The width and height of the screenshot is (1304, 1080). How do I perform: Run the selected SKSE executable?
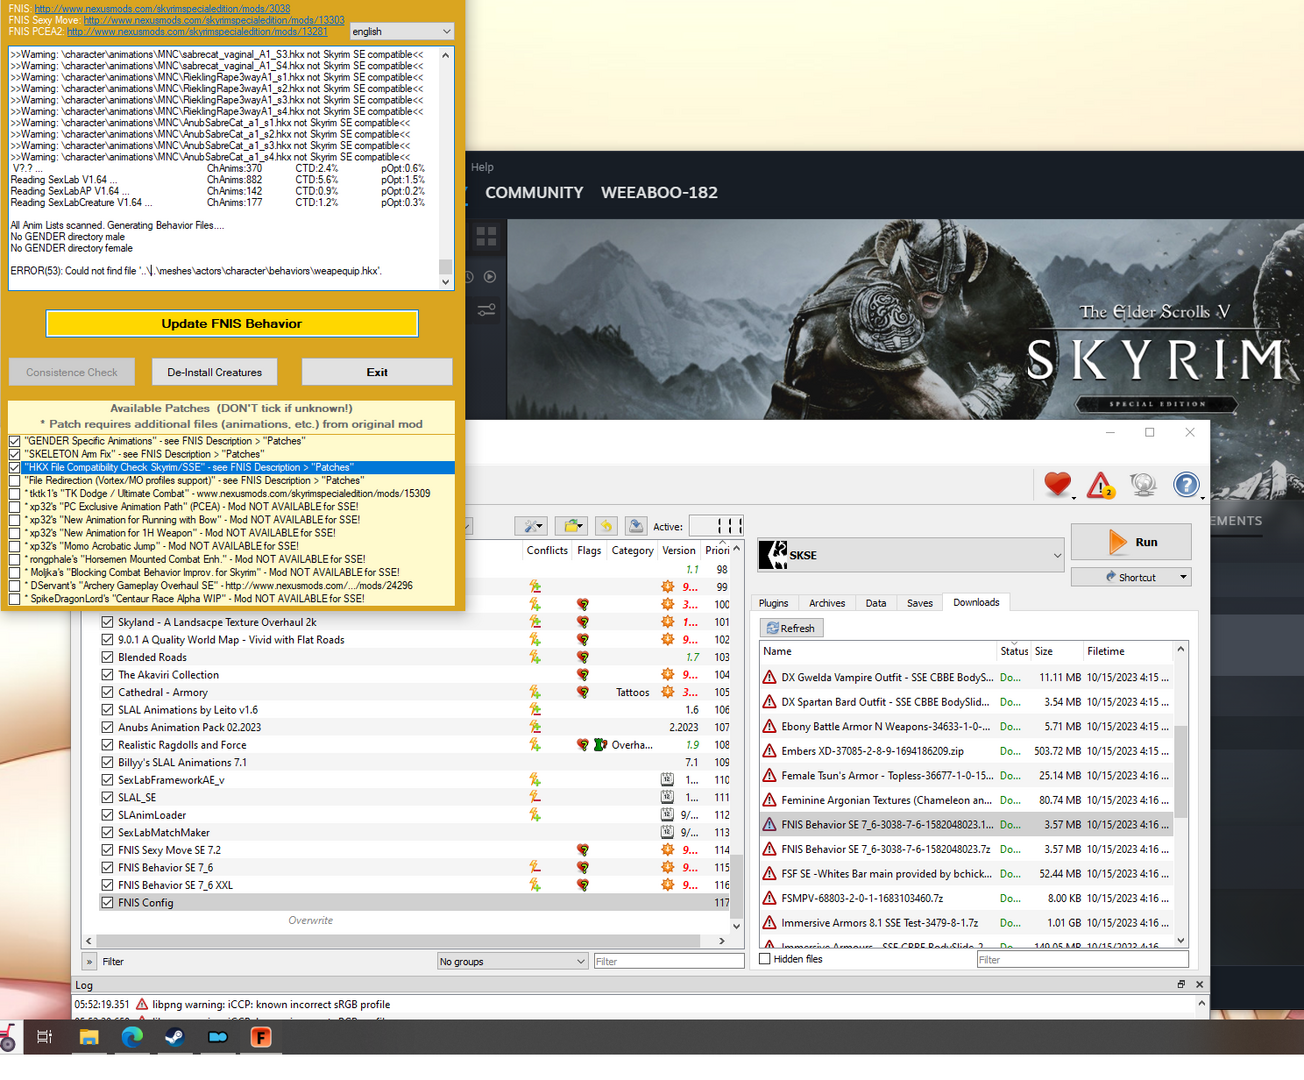coord(1131,542)
